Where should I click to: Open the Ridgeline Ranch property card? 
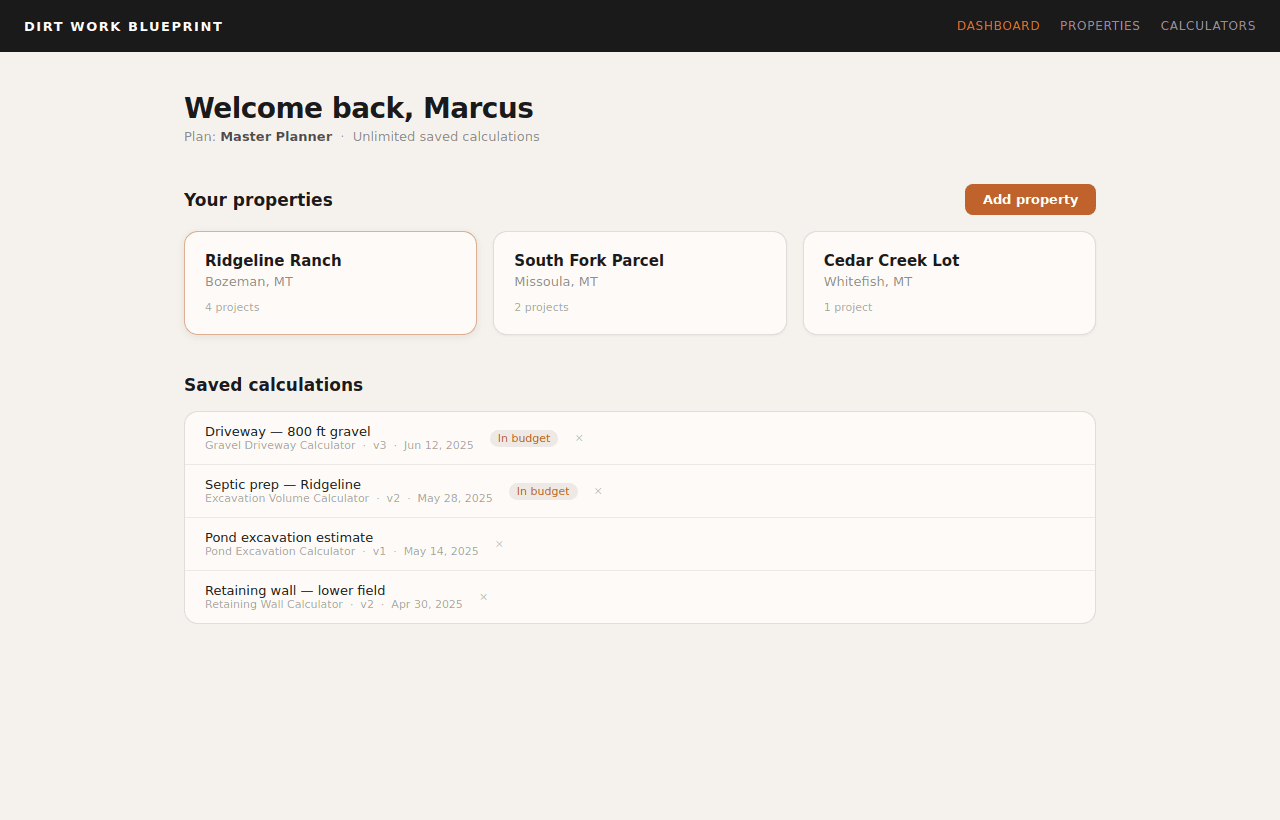[330, 283]
